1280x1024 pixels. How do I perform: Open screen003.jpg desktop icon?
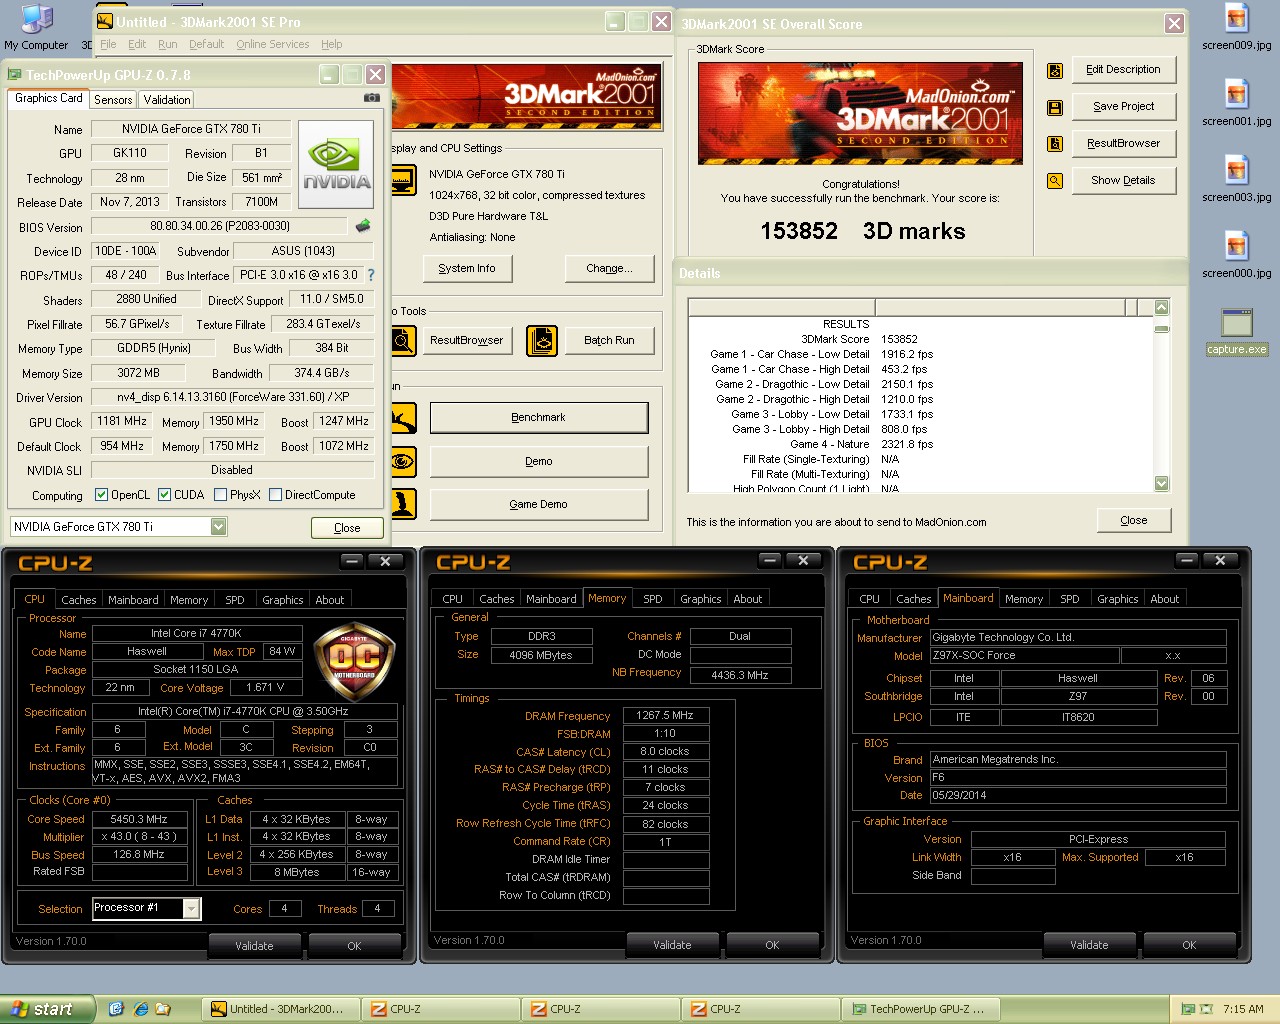[1237, 179]
